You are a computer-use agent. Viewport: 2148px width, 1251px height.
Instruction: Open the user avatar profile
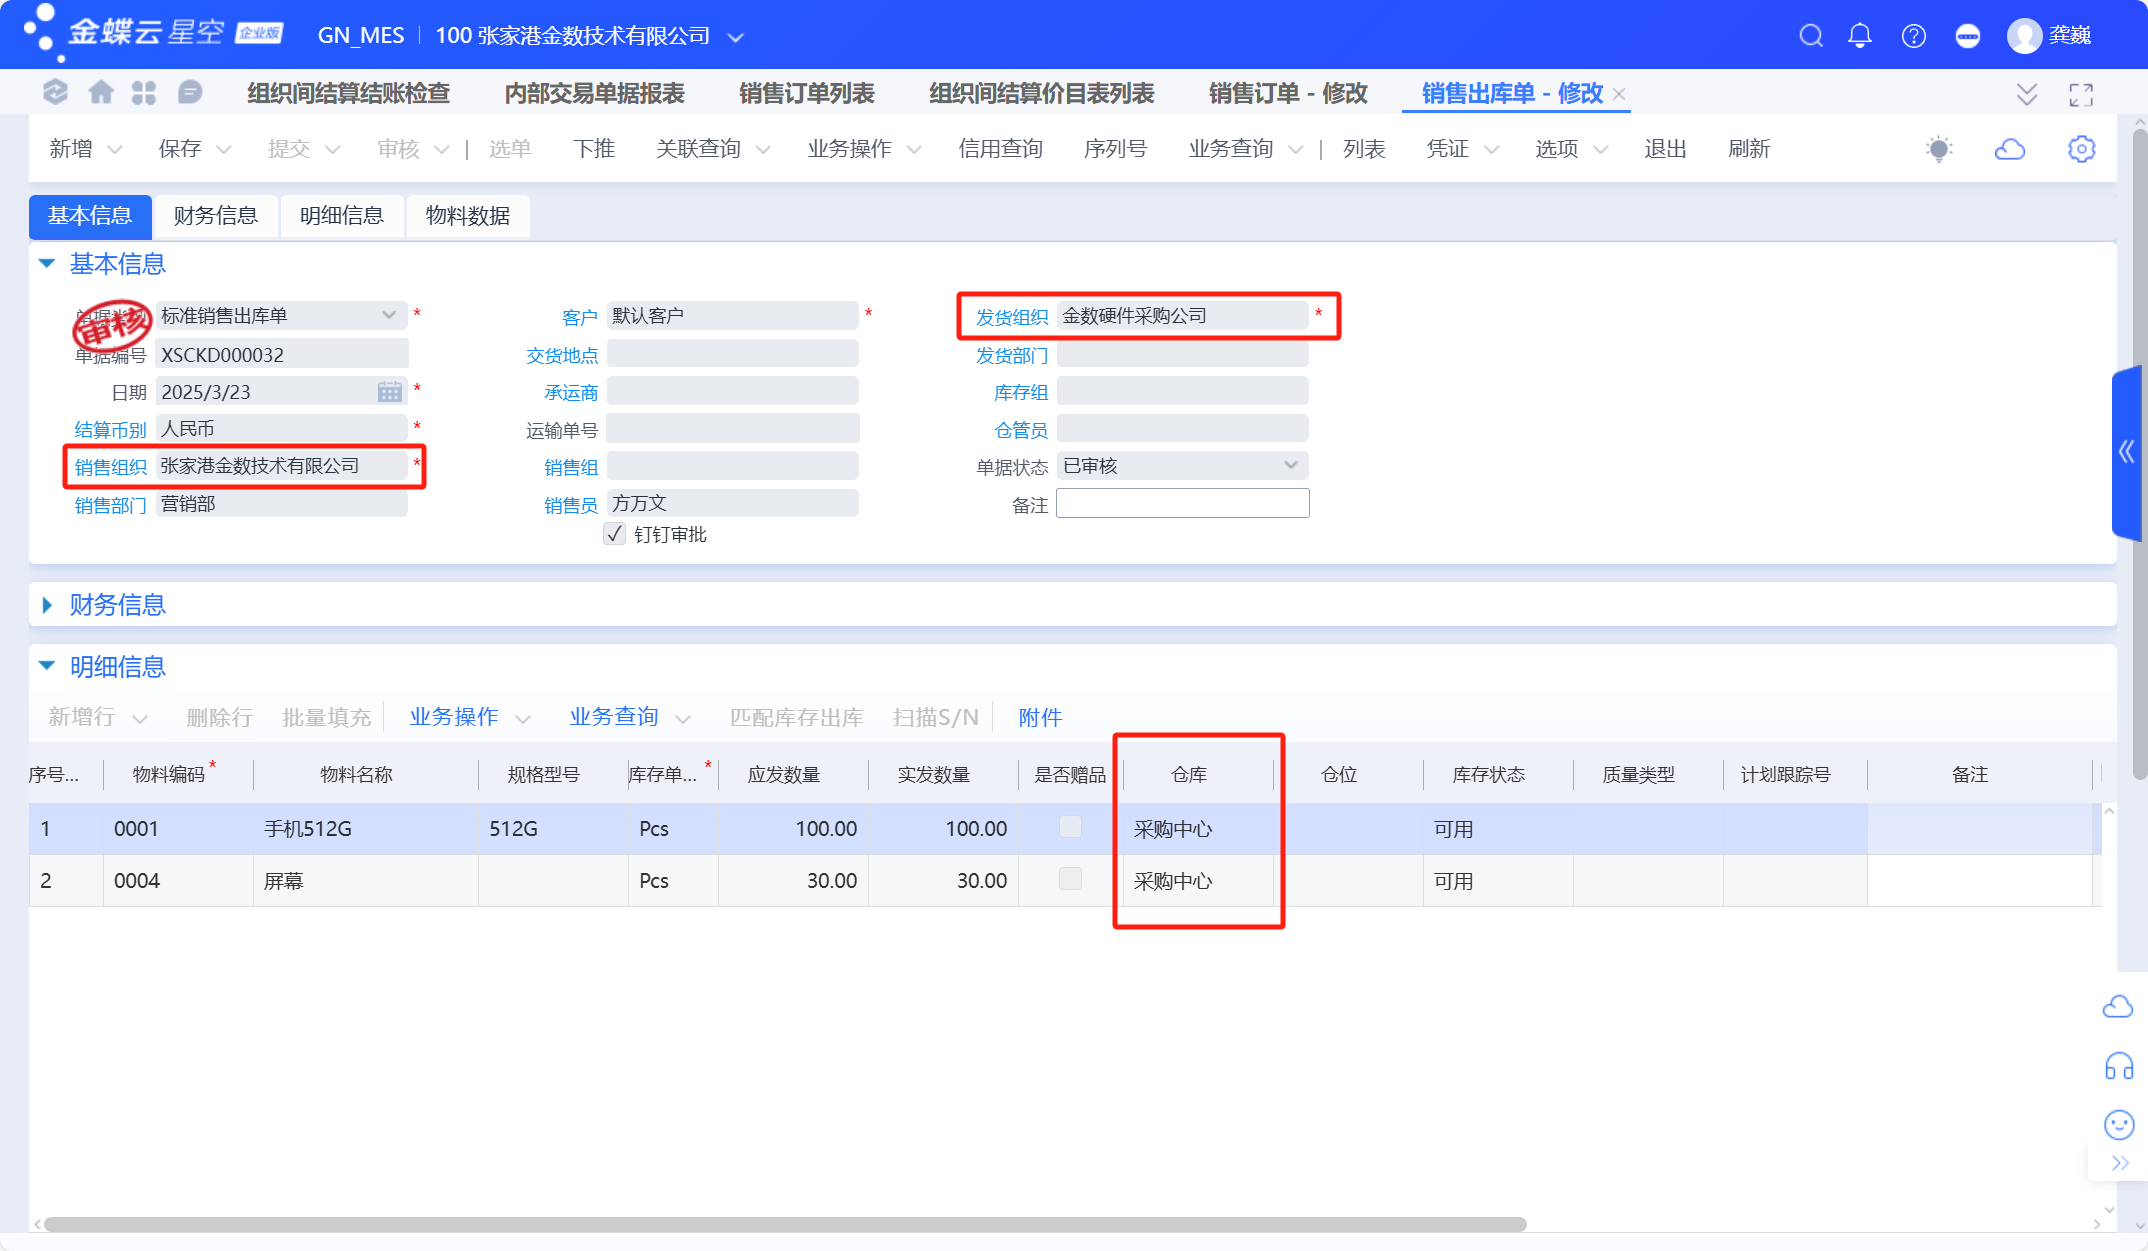click(2024, 36)
